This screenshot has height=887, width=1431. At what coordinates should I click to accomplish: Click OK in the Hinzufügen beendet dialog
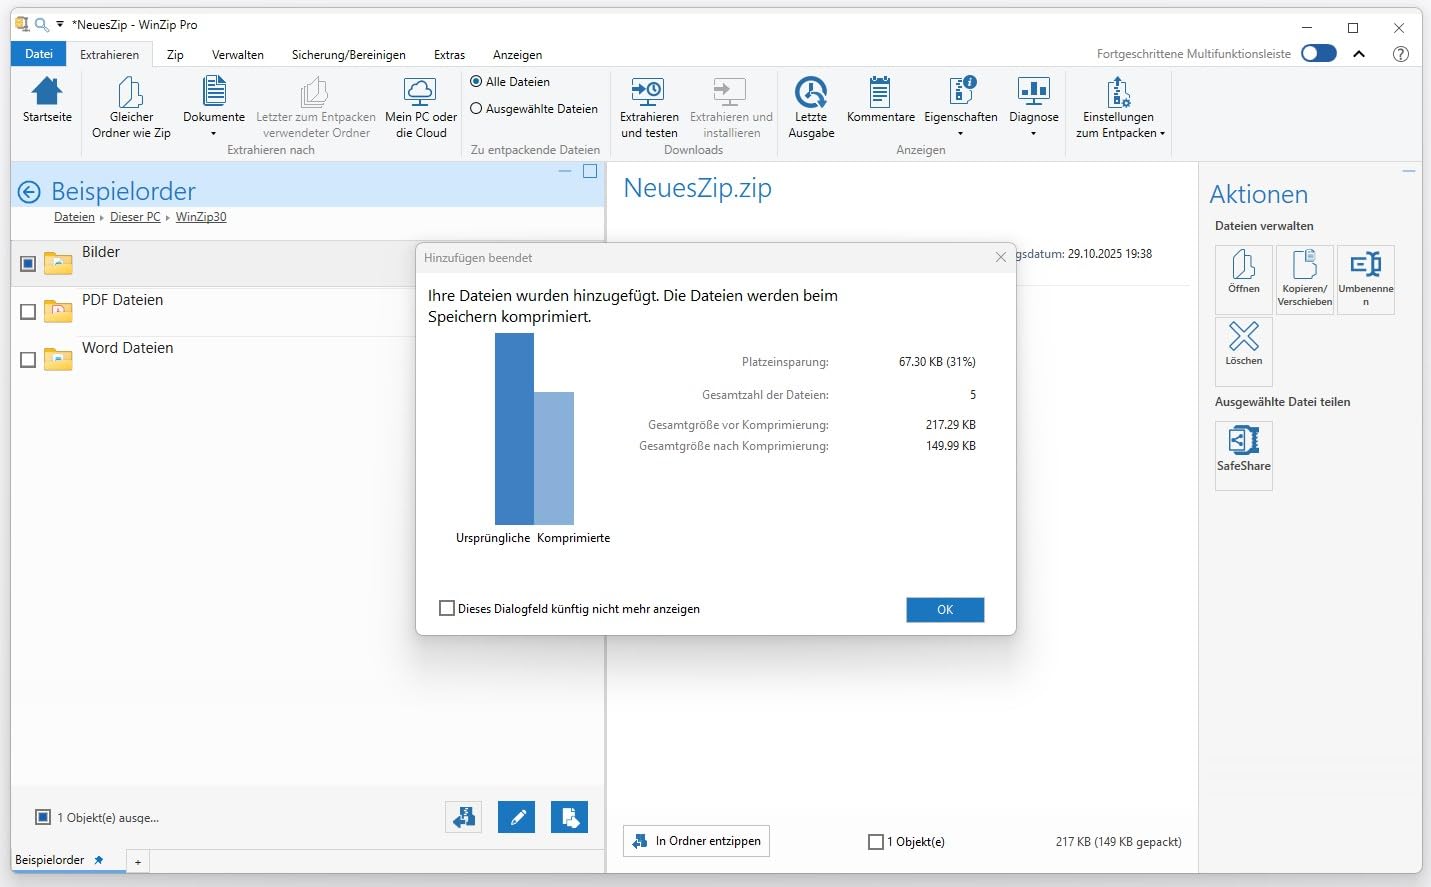(945, 609)
